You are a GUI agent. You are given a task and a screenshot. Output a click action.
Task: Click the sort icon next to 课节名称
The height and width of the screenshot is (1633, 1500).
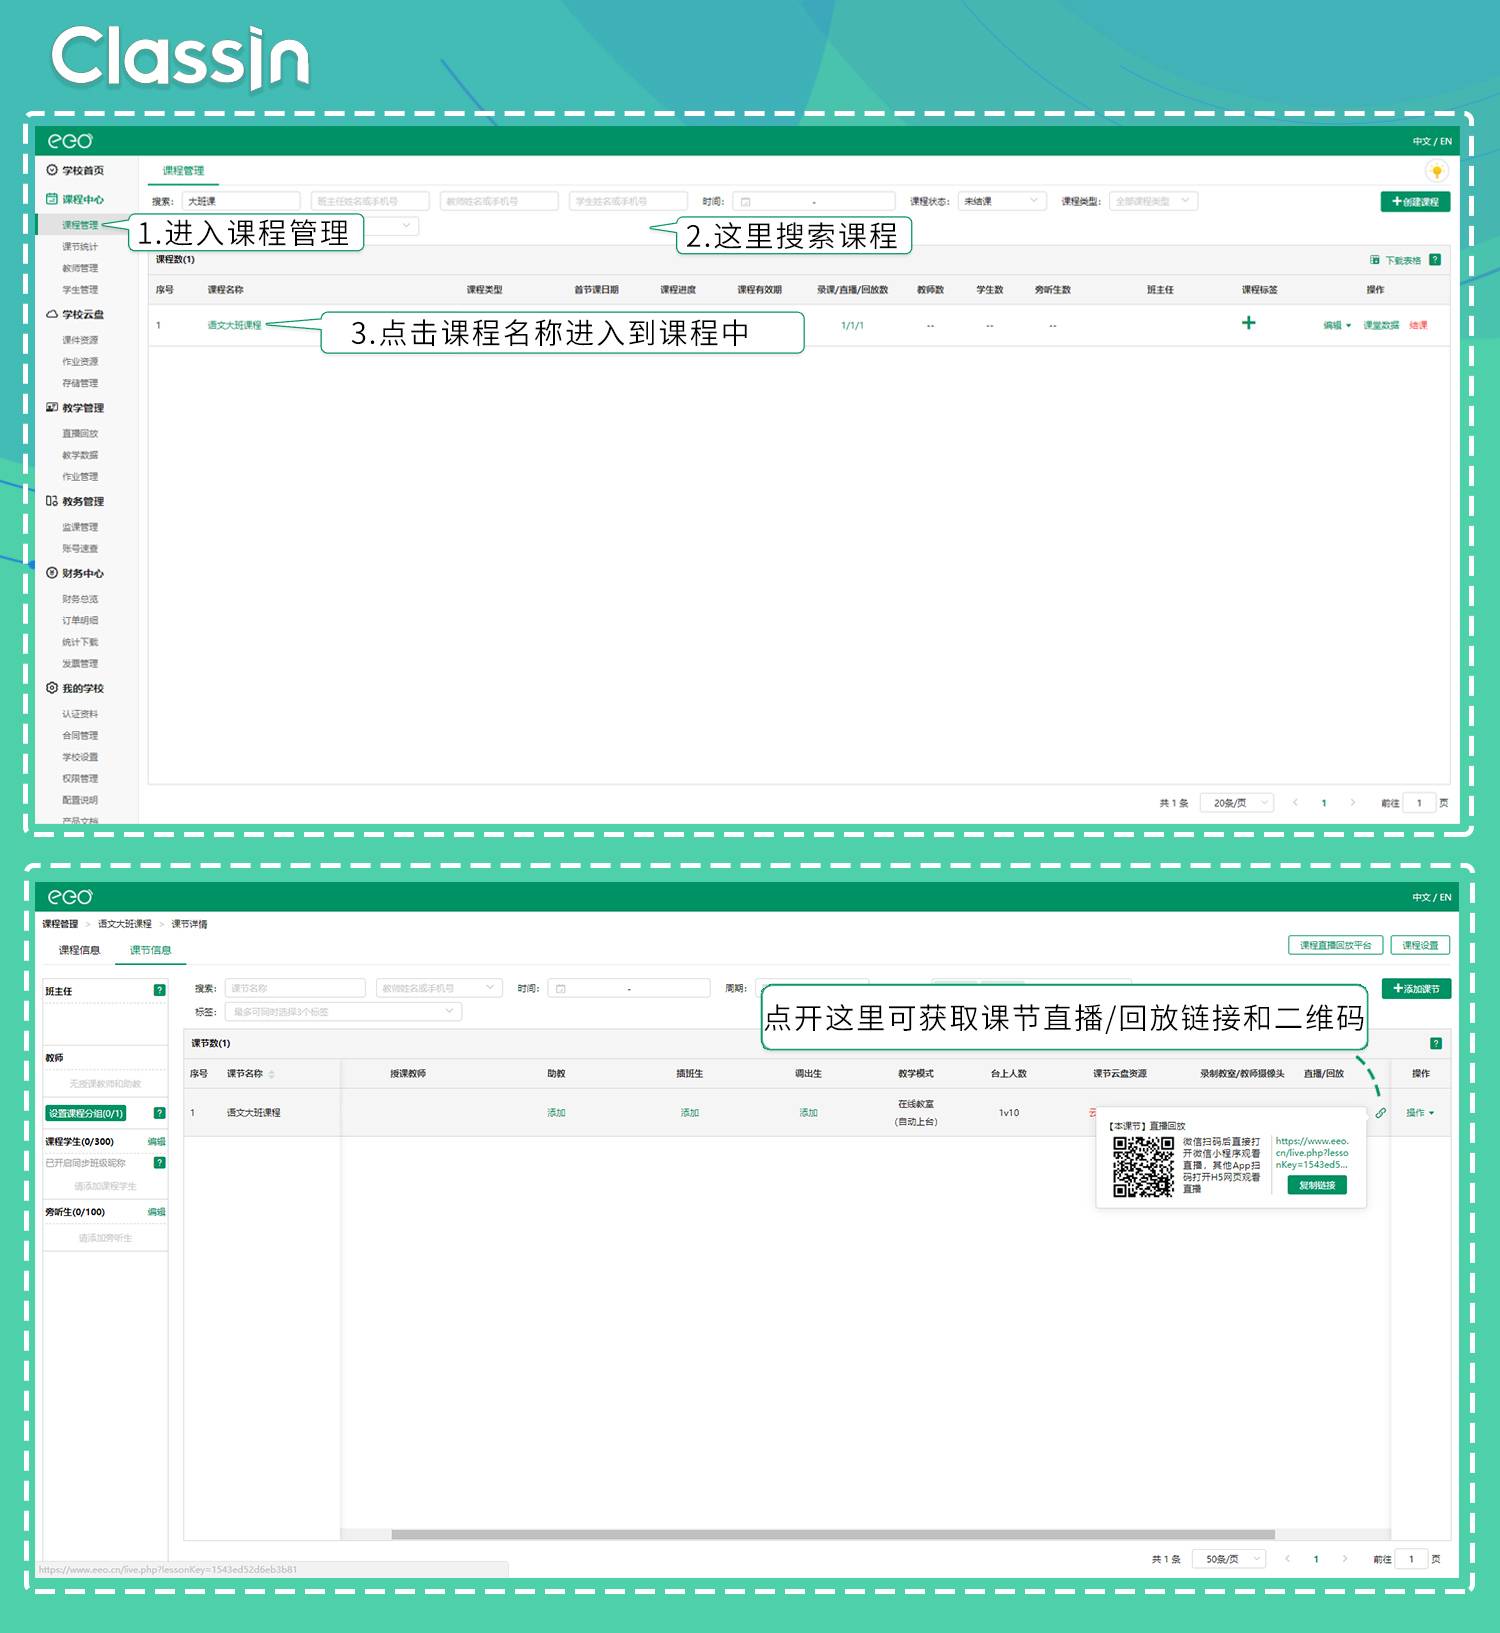tap(271, 1074)
